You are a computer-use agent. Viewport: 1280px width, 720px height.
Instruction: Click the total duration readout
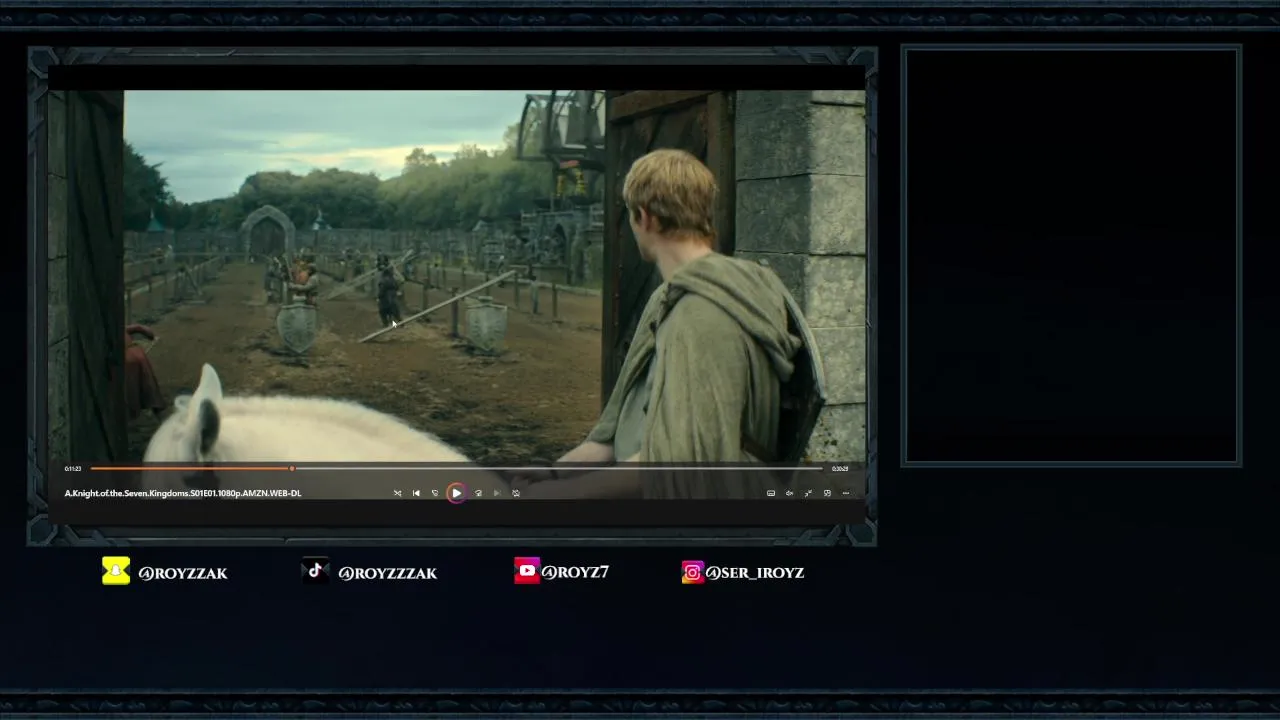pyautogui.click(x=840, y=468)
